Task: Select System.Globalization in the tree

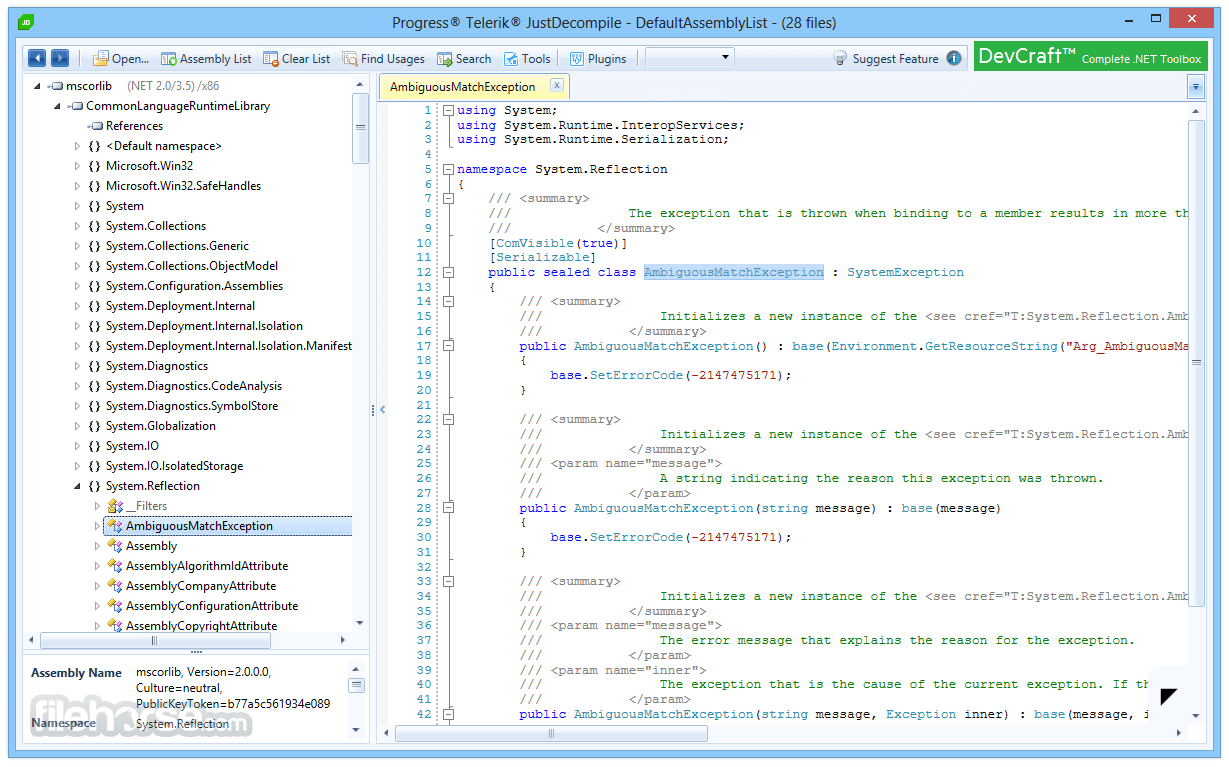Action: click(x=160, y=426)
